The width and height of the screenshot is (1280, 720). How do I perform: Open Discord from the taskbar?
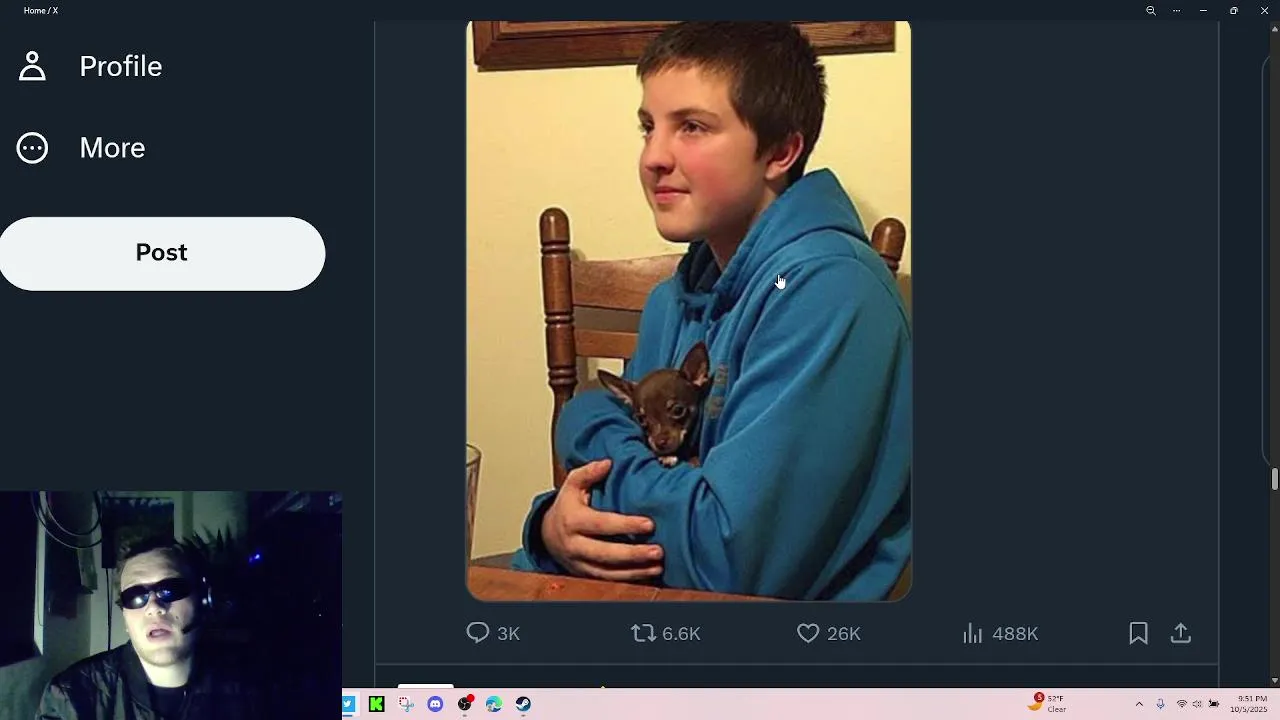[435, 704]
